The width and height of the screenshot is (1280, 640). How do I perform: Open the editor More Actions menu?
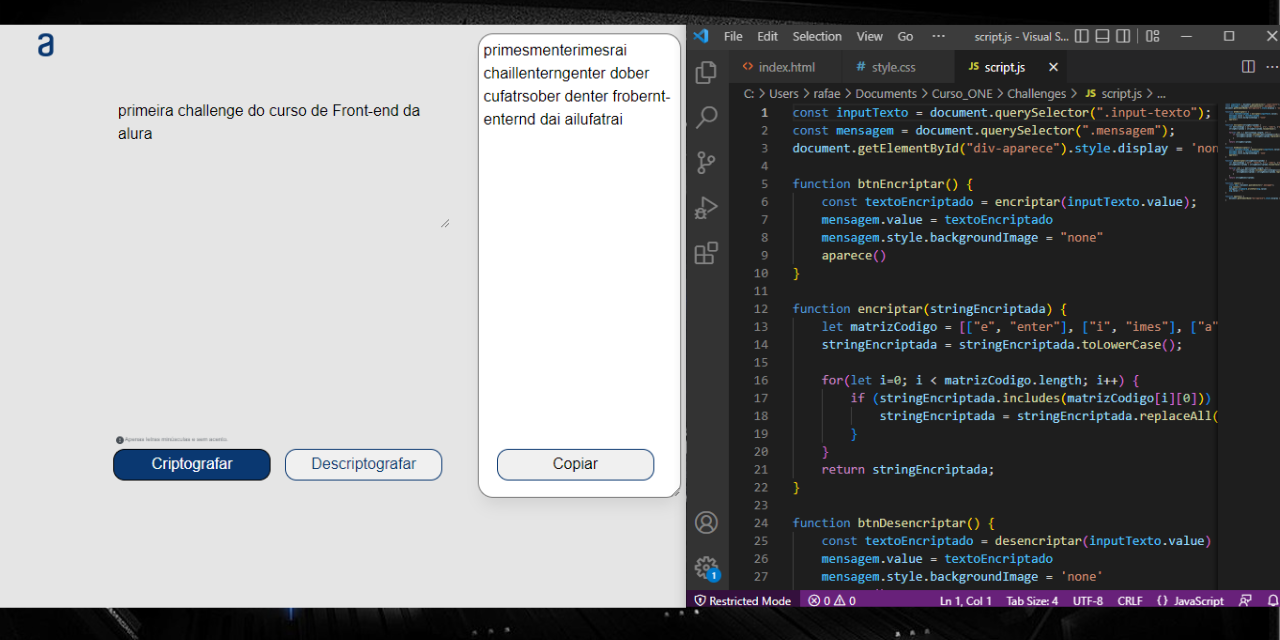pos(1273,66)
